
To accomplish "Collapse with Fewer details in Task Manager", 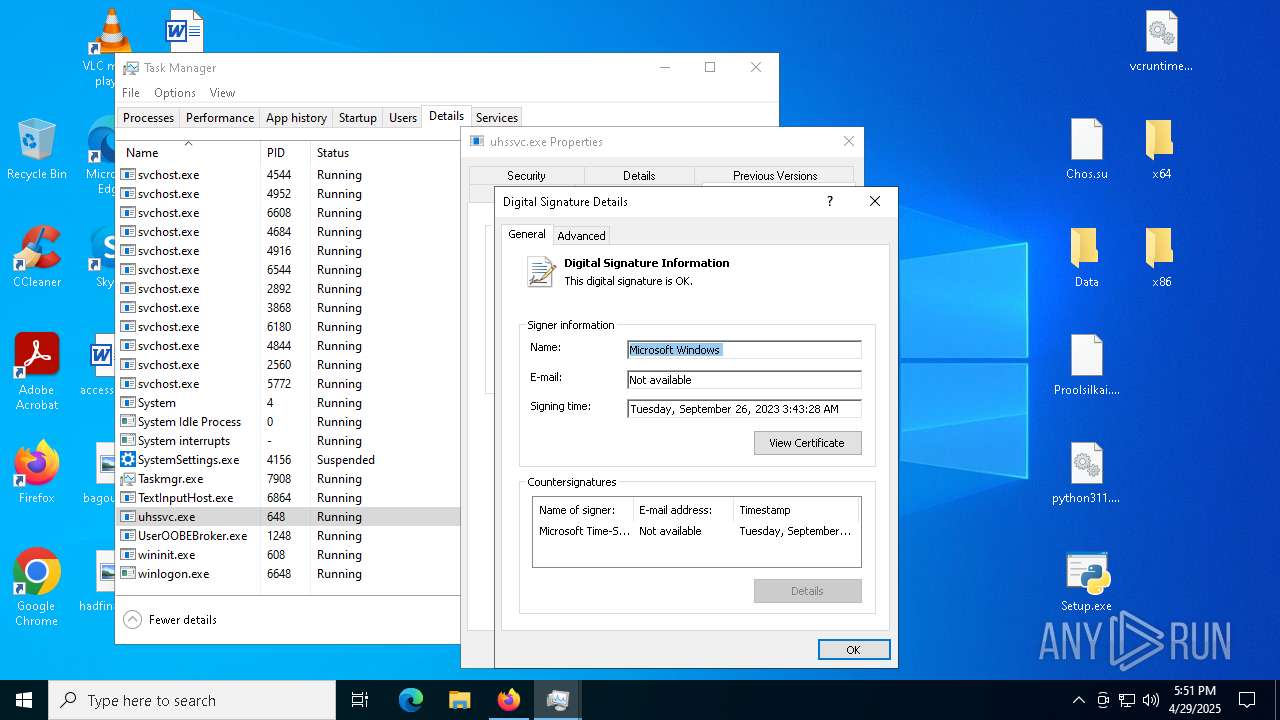I will (x=171, y=619).
